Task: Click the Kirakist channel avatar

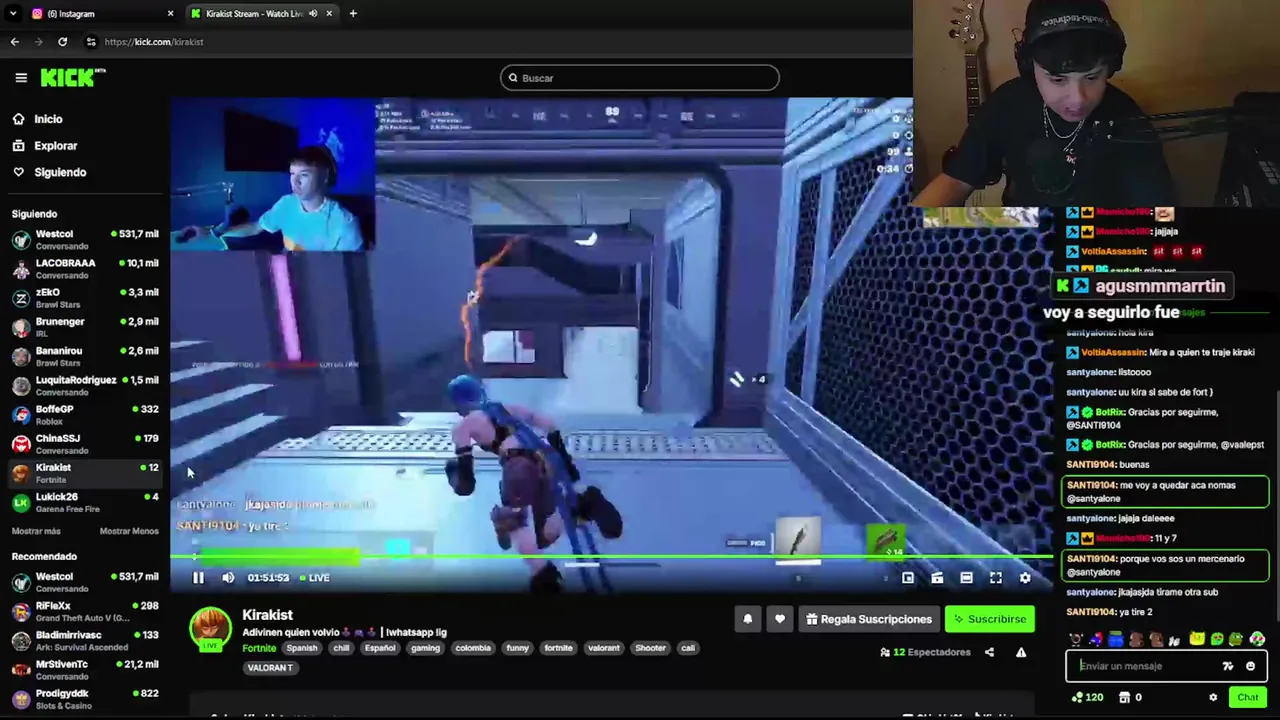Action: click(x=210, y=628)
